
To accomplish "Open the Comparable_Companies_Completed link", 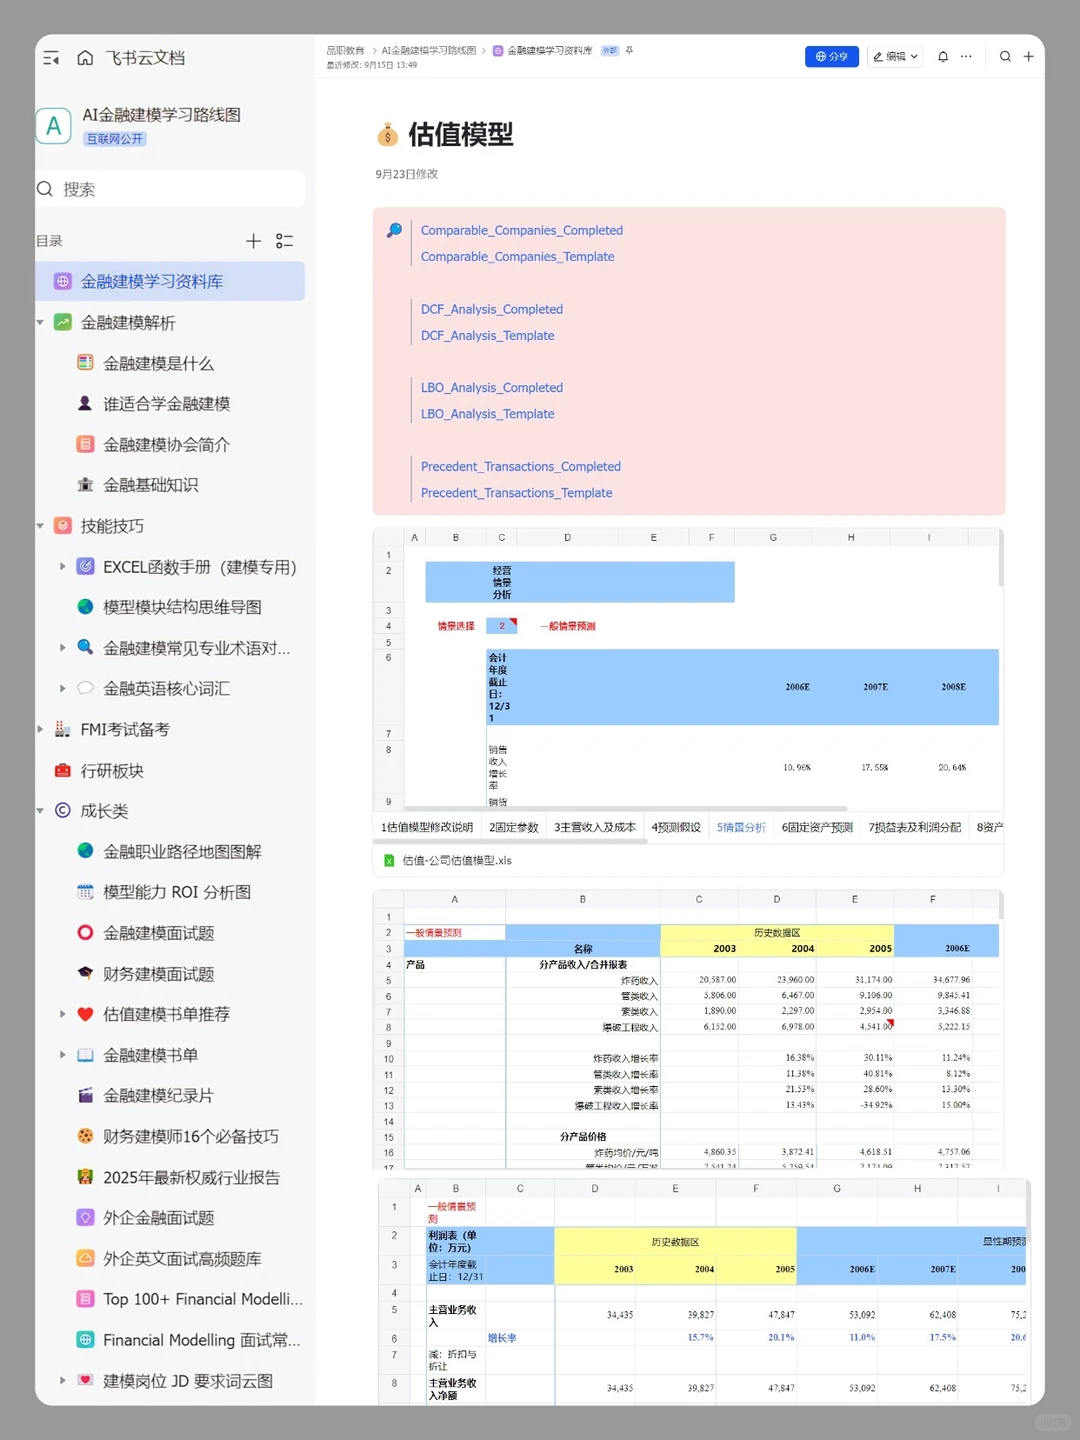I will point(522,230).
